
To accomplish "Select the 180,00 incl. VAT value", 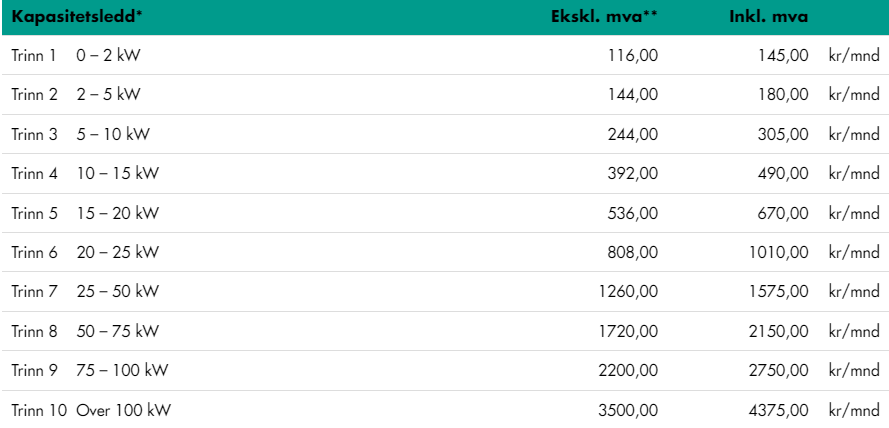I will (785, 94).
